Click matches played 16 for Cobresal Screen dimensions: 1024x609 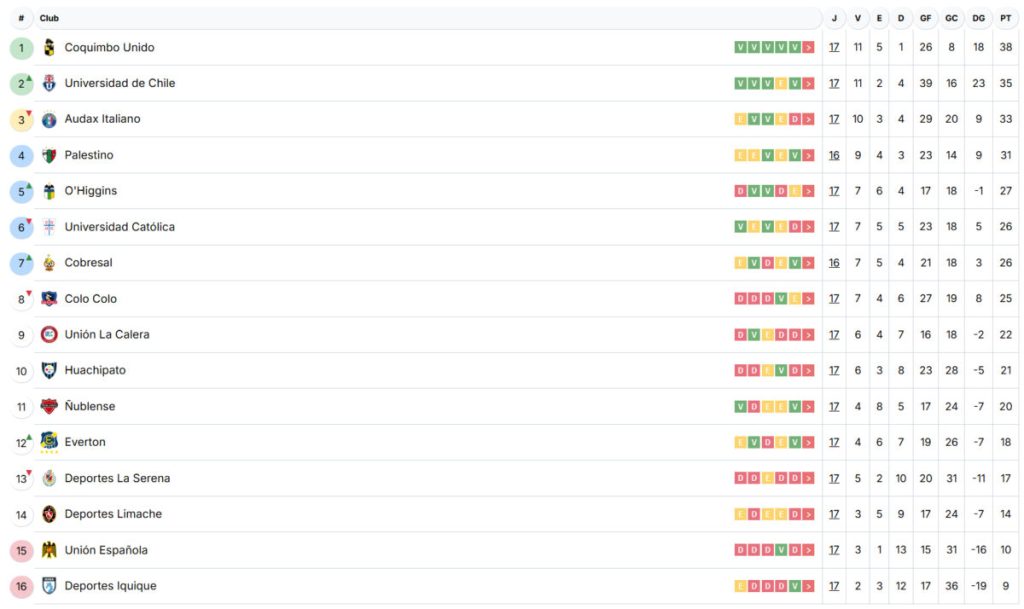(x=834, y=263)
